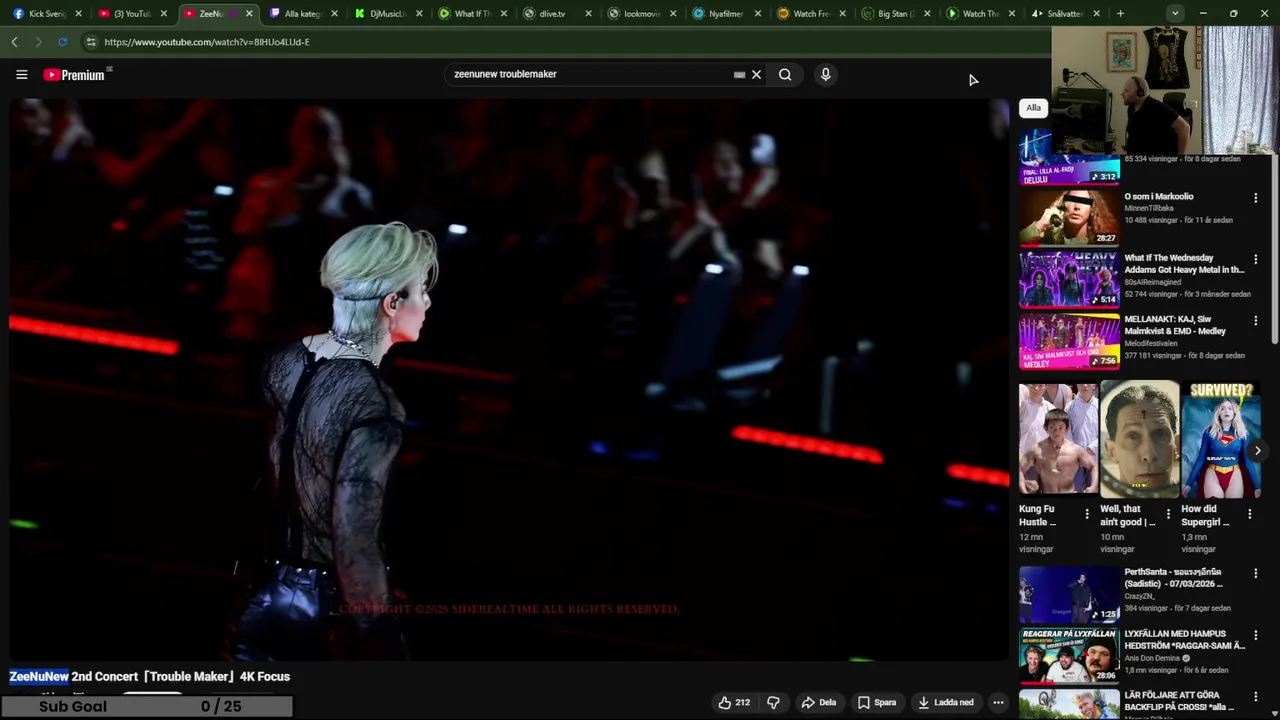Open options for 'Well, that ain't good' short
Viewport: 1280px width, 720px height.
[x=1168, y=514]
